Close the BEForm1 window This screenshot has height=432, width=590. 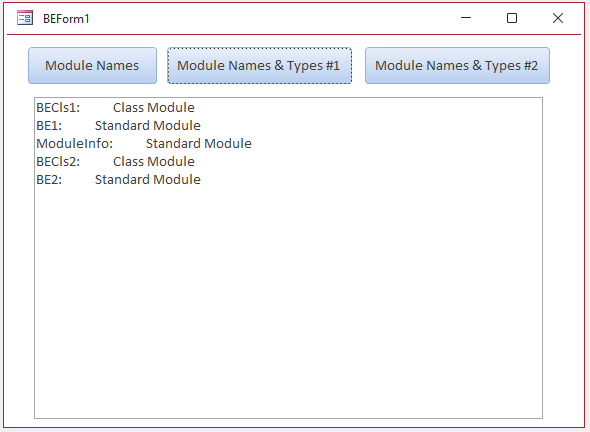click(x=558, y=18)
